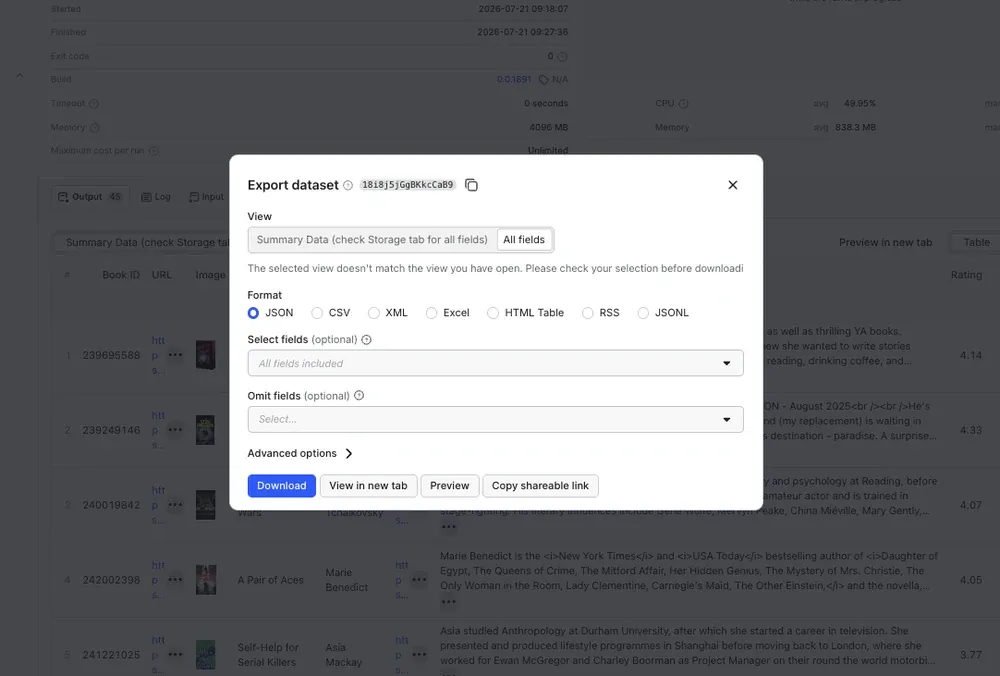Select the XML format radio button
This screenshot has width=1000, height=676.
point(374,313)
